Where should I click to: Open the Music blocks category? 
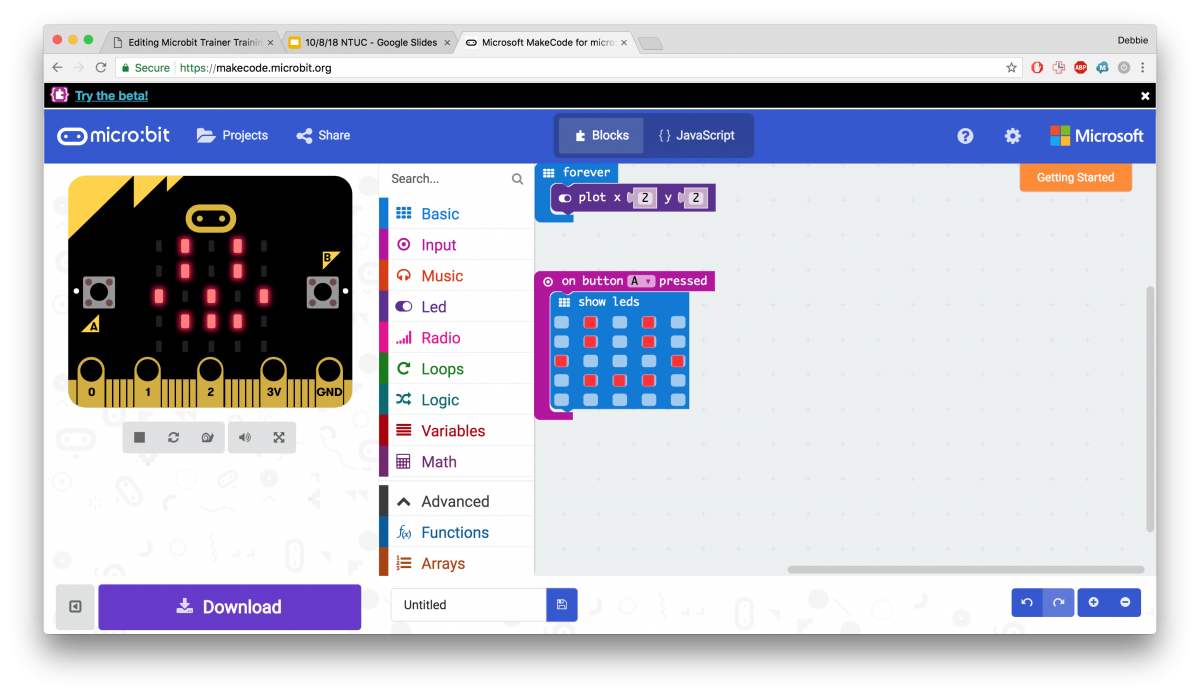pos(457,276)
